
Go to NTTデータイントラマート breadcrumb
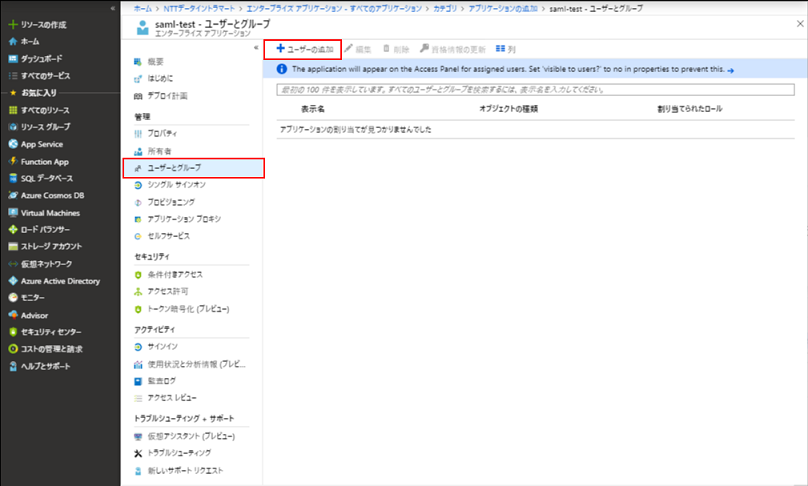click(x=199, y=8)
